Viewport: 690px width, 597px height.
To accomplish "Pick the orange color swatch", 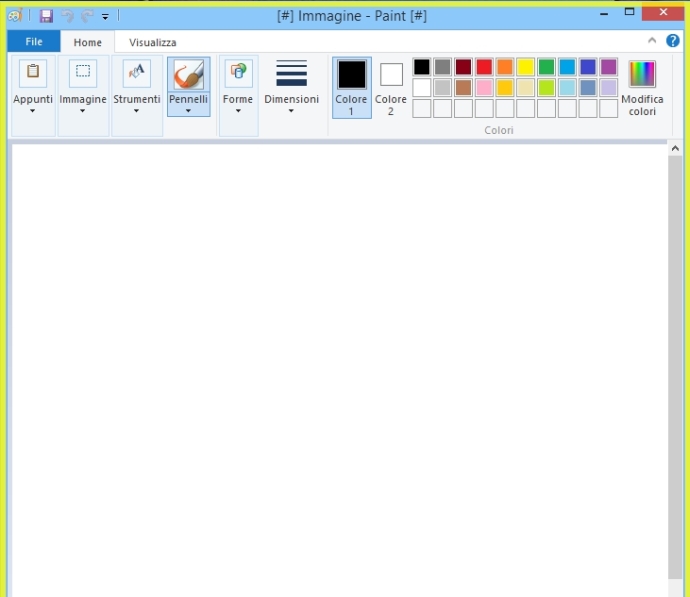I will point(505,67).
